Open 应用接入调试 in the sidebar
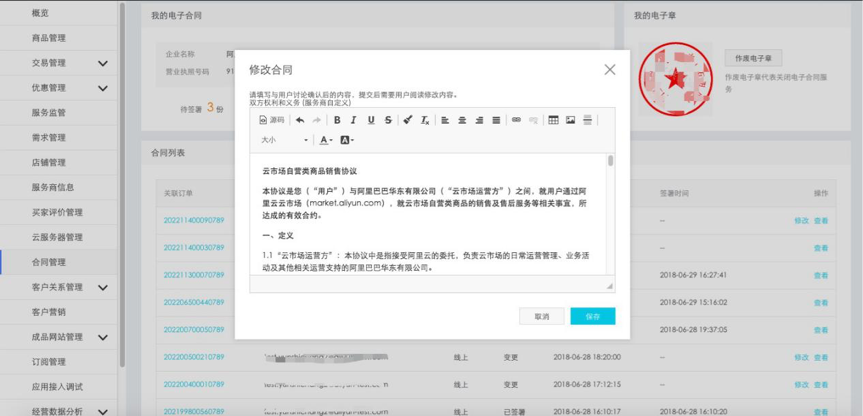The image size is (863, 416). 57,386
